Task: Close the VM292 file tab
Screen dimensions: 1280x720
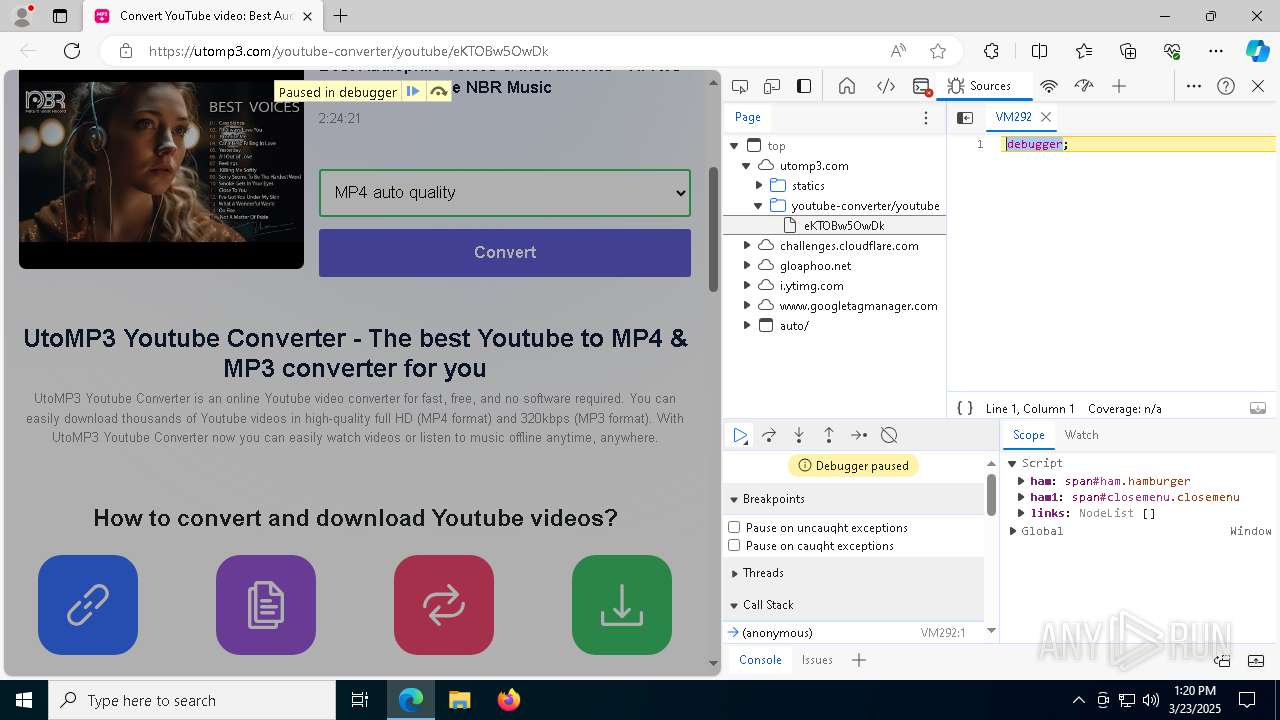Action: tap(1046, 117)
